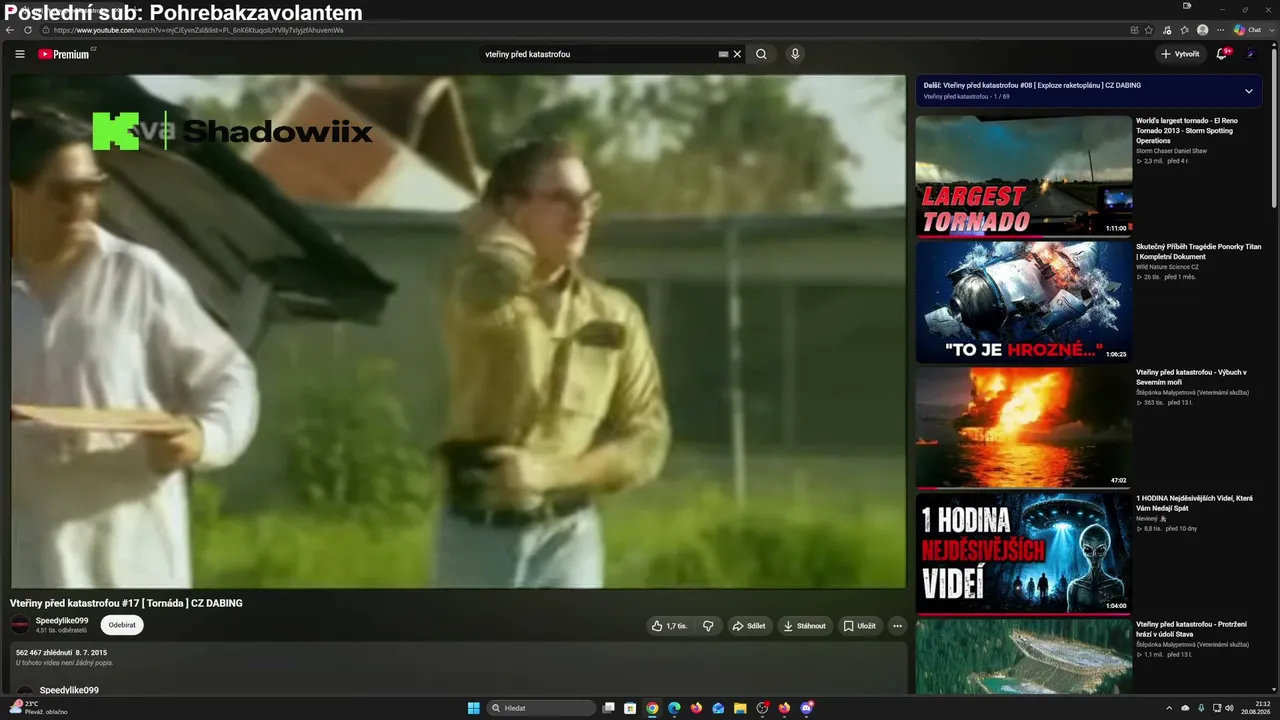Open the taskbar clock and date
The image size is (1280, 720).
pyautogui.click(x=1255, y=708)
